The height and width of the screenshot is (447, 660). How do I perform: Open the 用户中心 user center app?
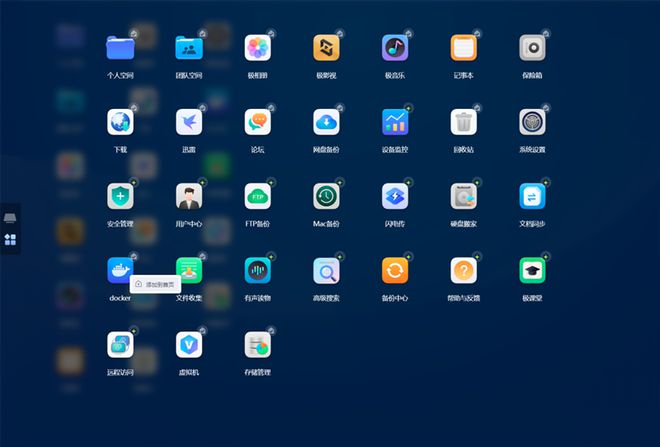(x=189, y=196)
